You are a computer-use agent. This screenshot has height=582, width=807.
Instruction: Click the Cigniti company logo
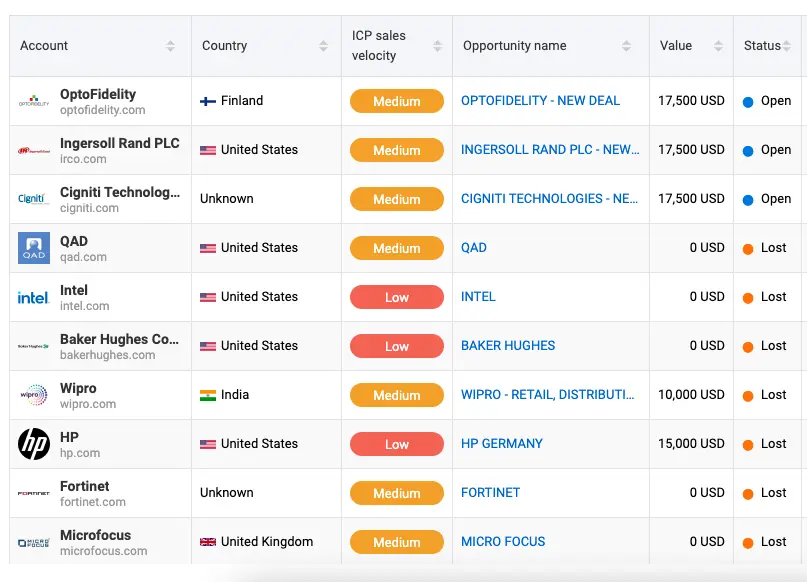(34, 199)
